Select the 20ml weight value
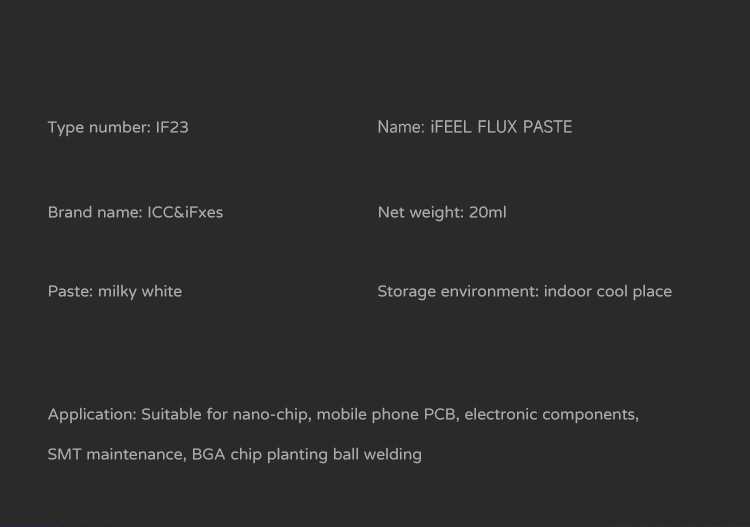The image size is (750, 527). point(487,212)
